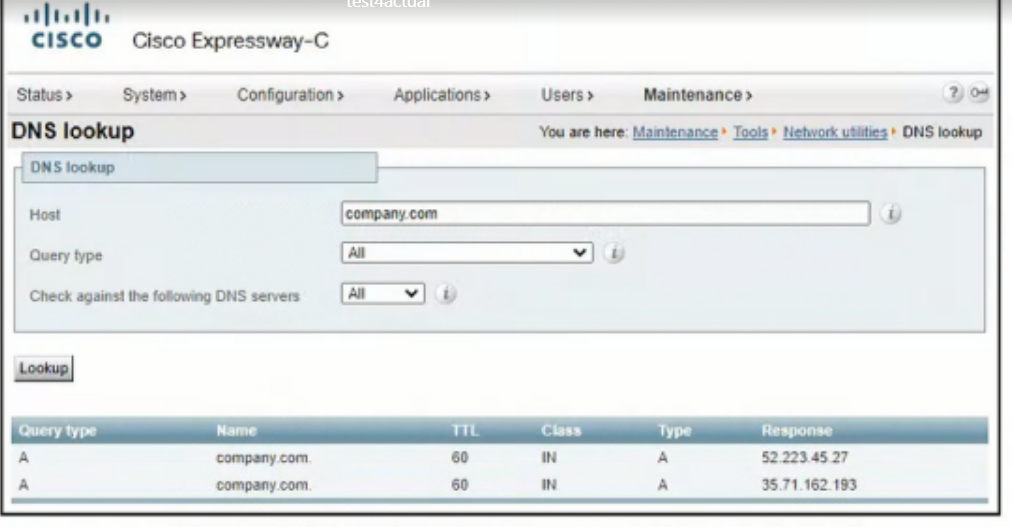Show info icon beside Query type
The height and width of the screenshot is (527, 1012).
pos(616,254)
